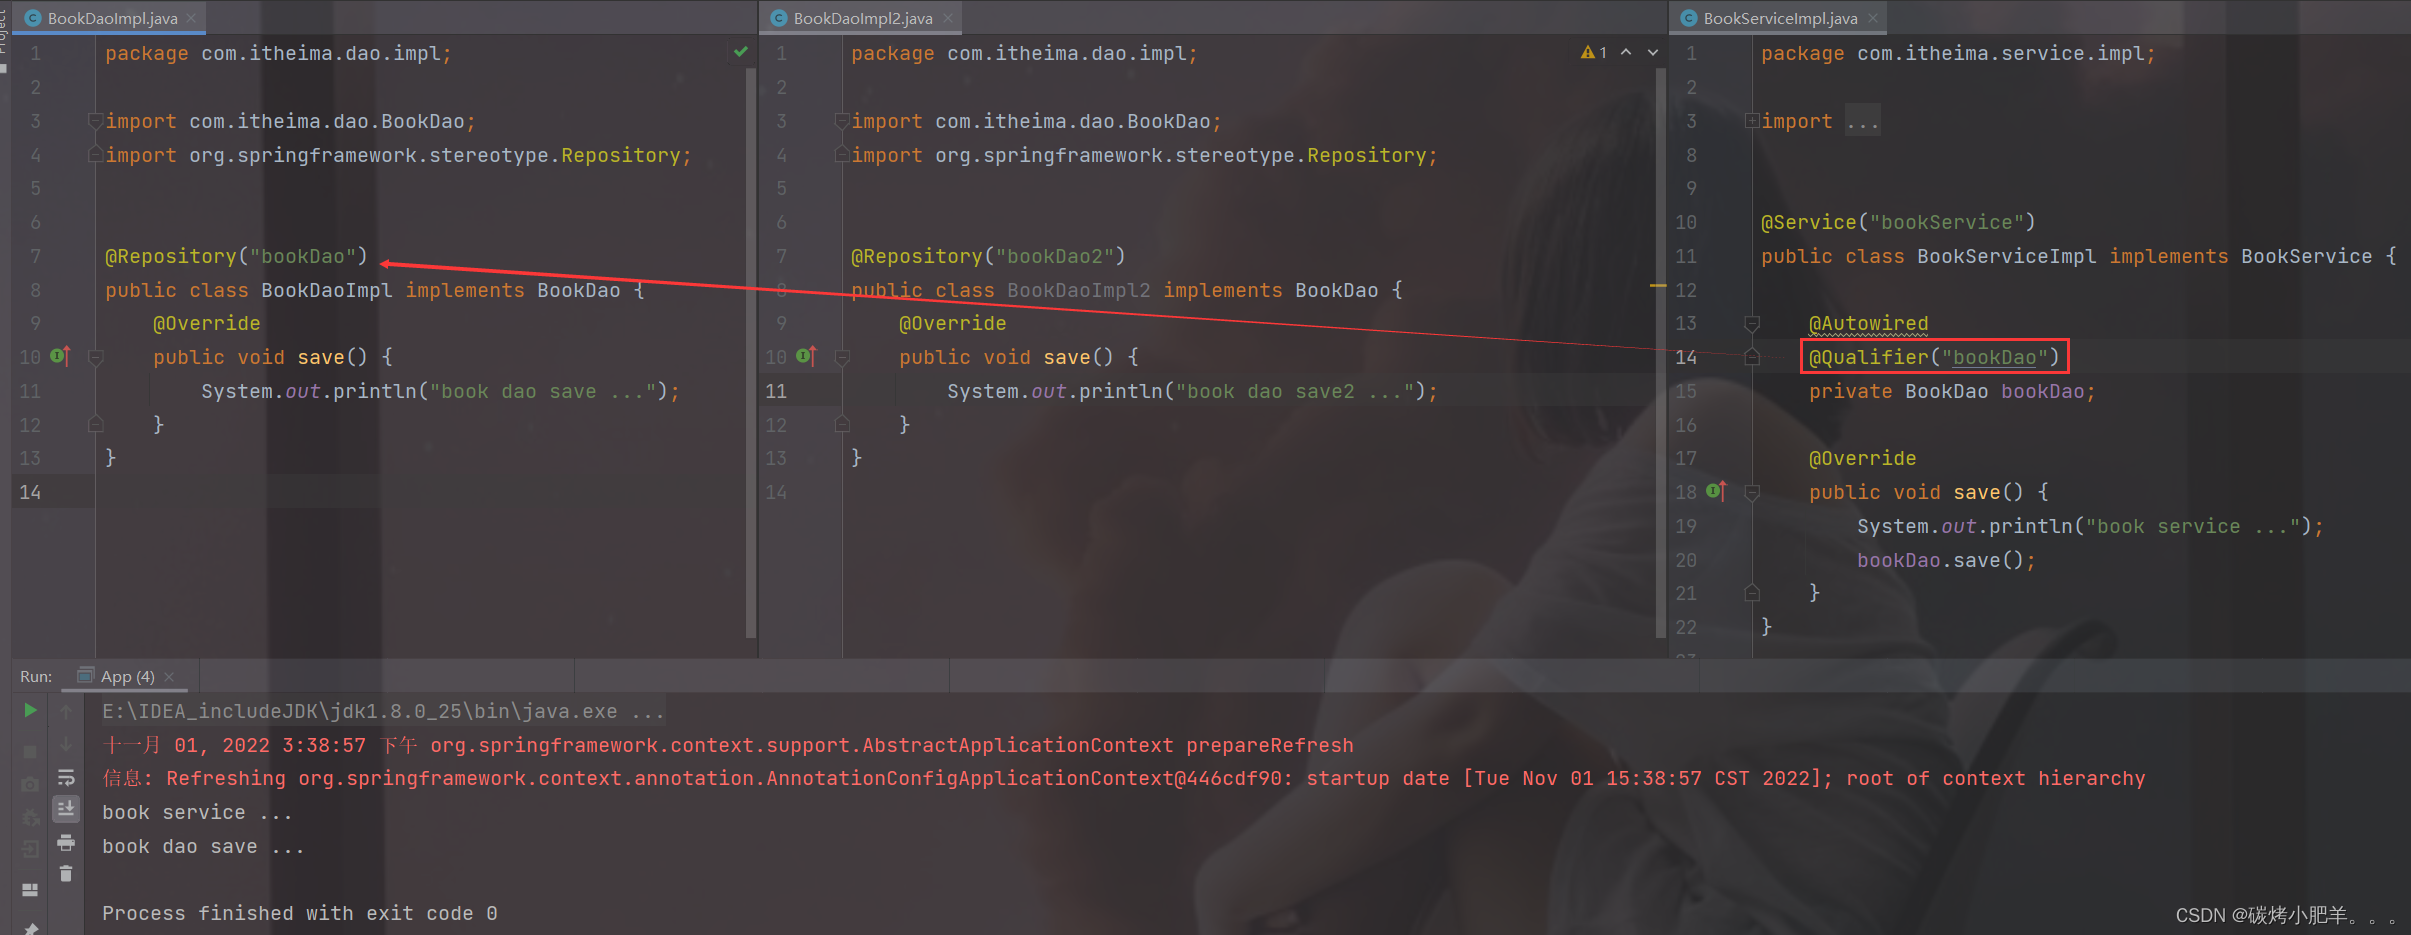Viewport: 2411px width, 935px height.
Task: Close the BookDaoImpl.java tab
Action: [191, 18]
